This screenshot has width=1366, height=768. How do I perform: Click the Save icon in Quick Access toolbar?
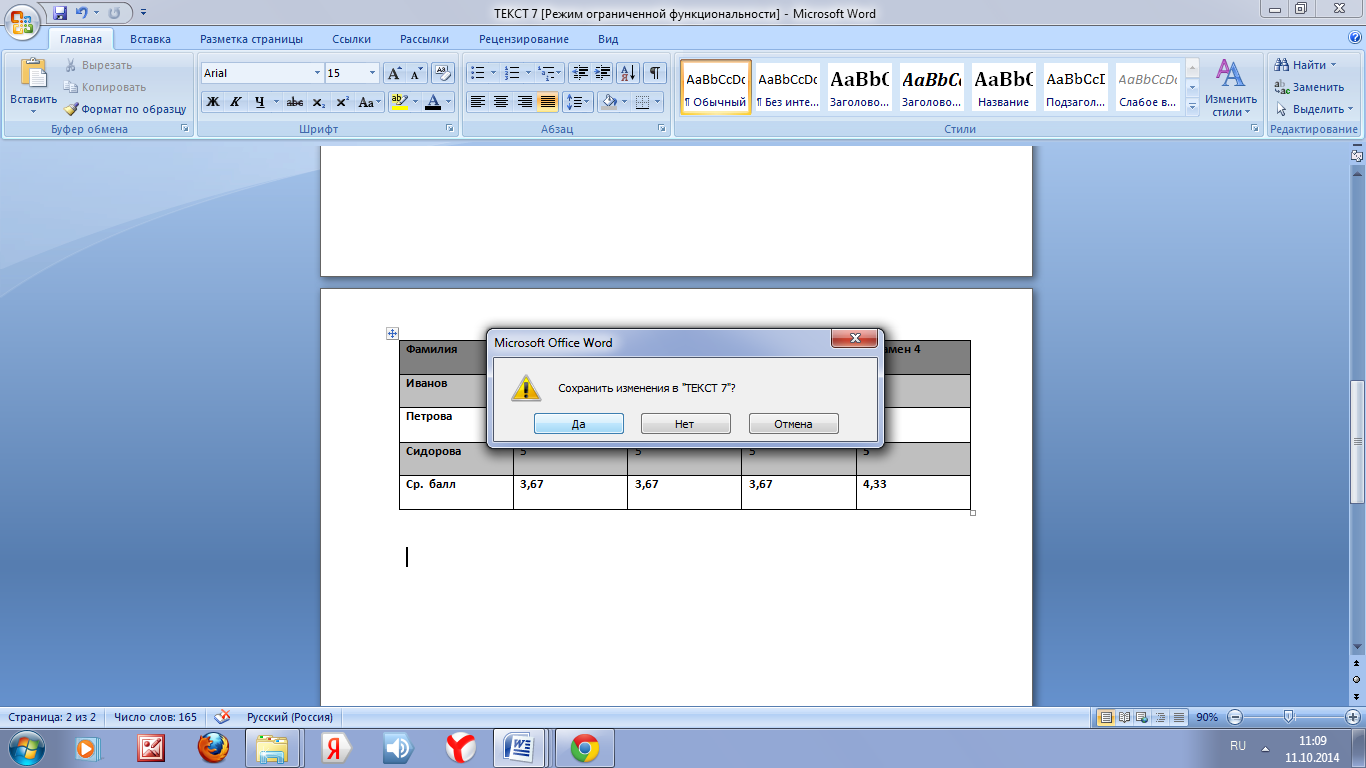pyautogui.click(x=60, y=13)
